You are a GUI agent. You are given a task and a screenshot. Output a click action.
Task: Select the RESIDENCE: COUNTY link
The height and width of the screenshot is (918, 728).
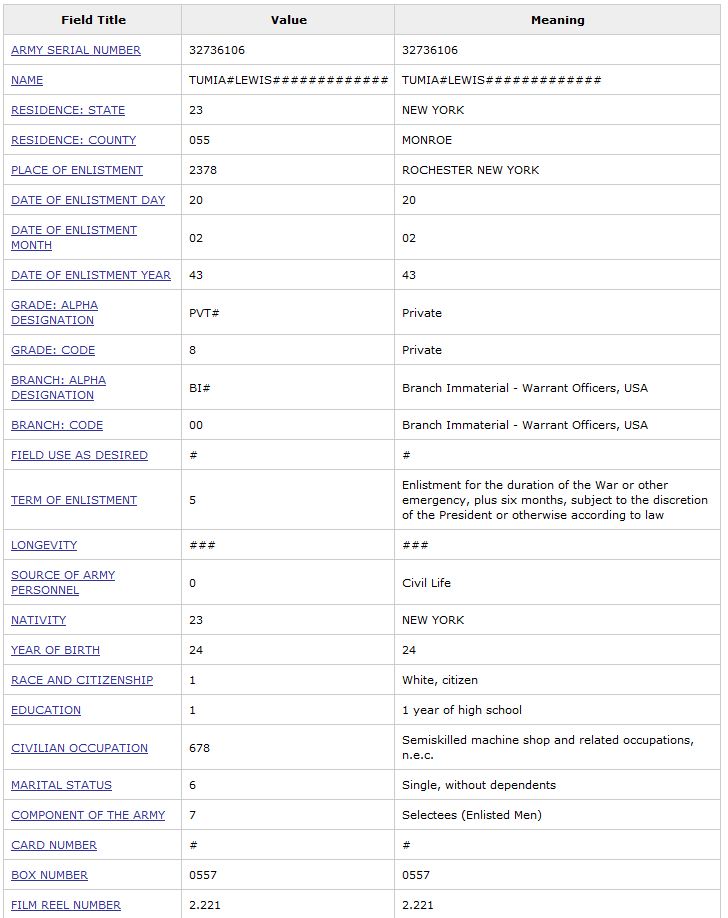pyautogui.click(x=73, y=140)
